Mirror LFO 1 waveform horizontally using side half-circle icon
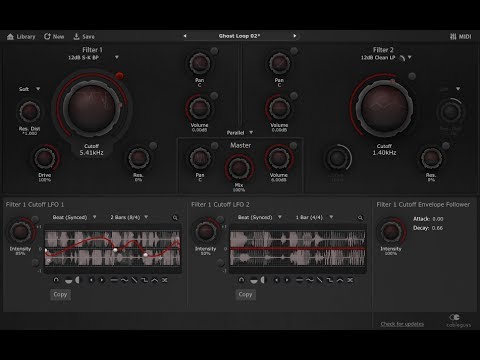Screen dimensions: 480x360 tap(78, 280)
